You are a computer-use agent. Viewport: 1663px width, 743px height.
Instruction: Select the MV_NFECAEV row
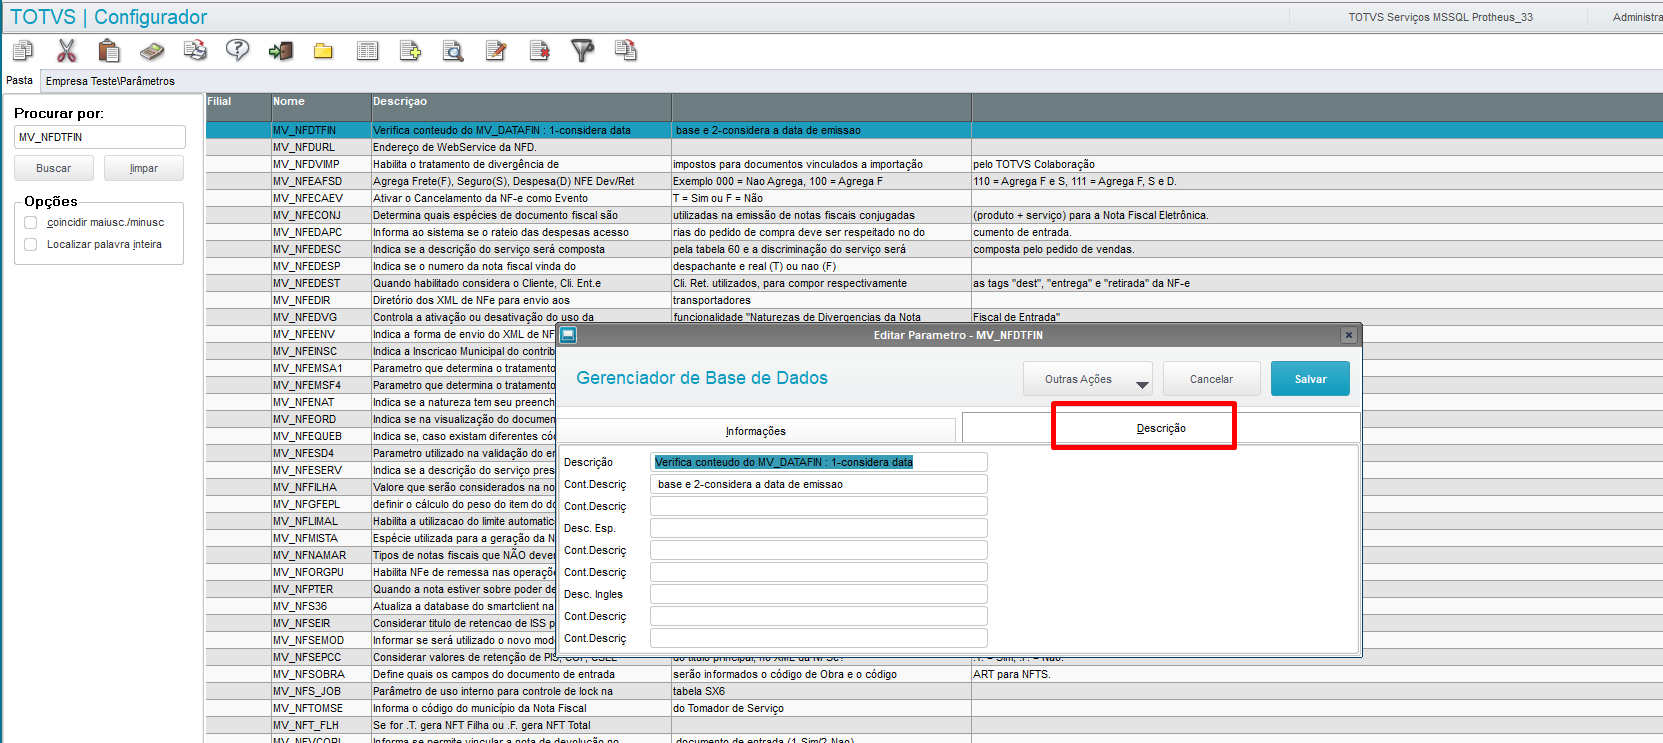point(934,198)
